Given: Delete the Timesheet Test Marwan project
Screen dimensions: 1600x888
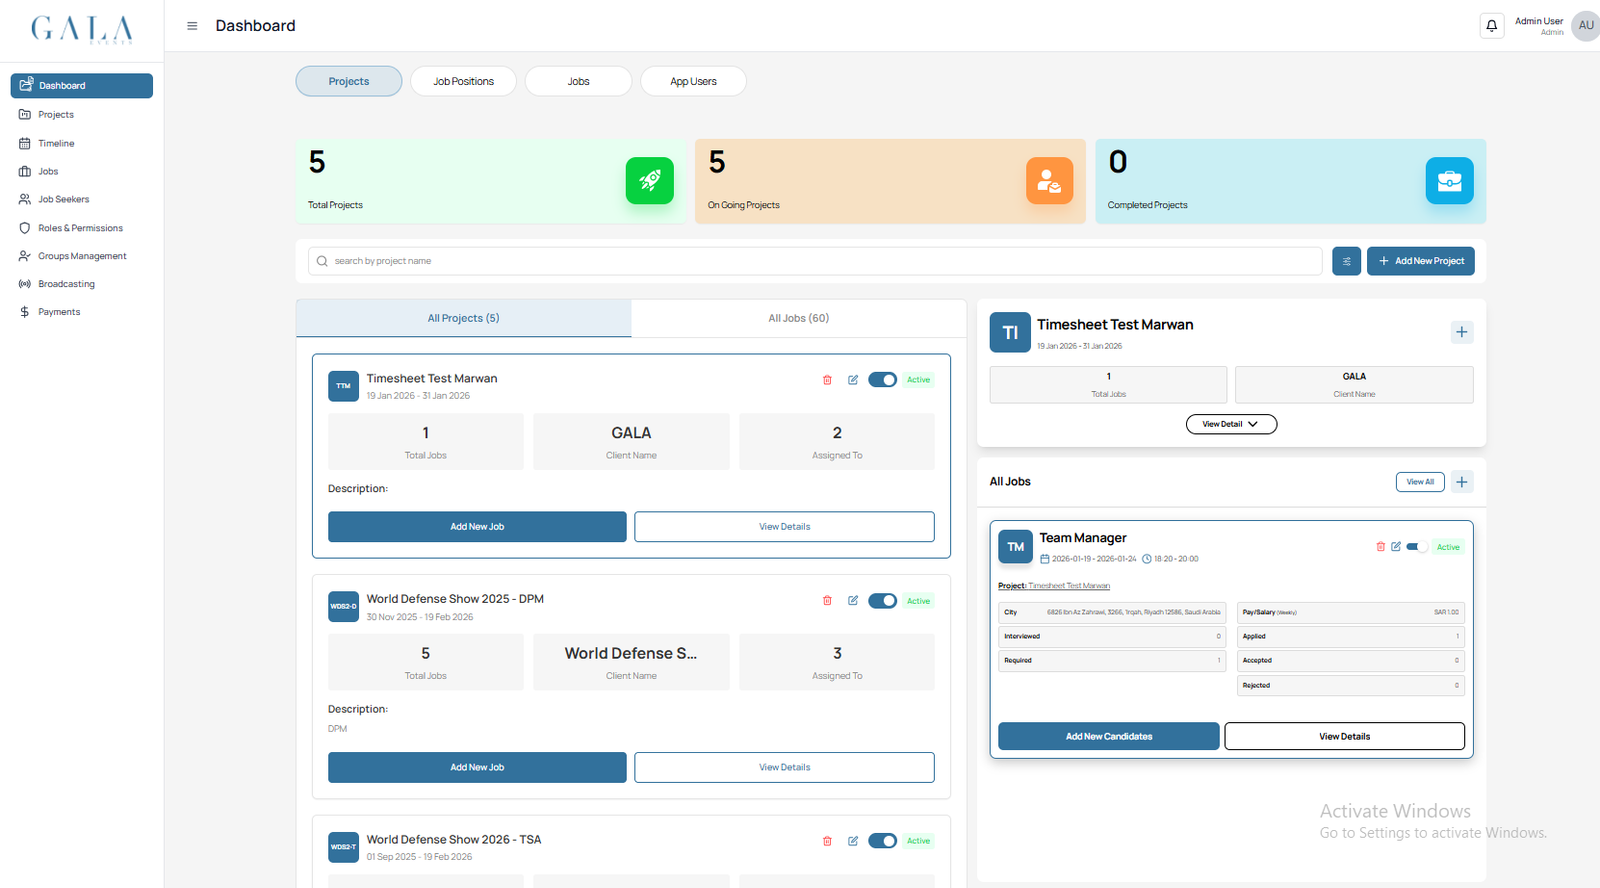Looking at the screenshot, I should 827,380.
